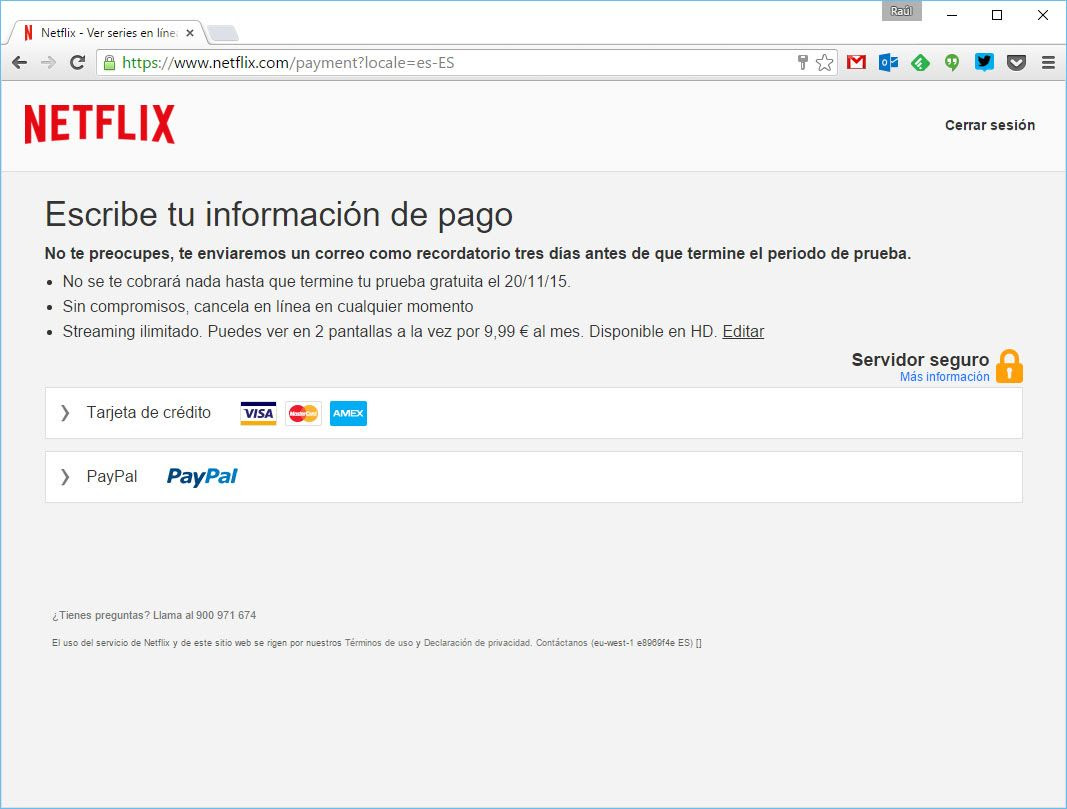Close the Chrome window
Image resolution: width=1067 pixels, height=809 pixels.
pos(1043,15)
